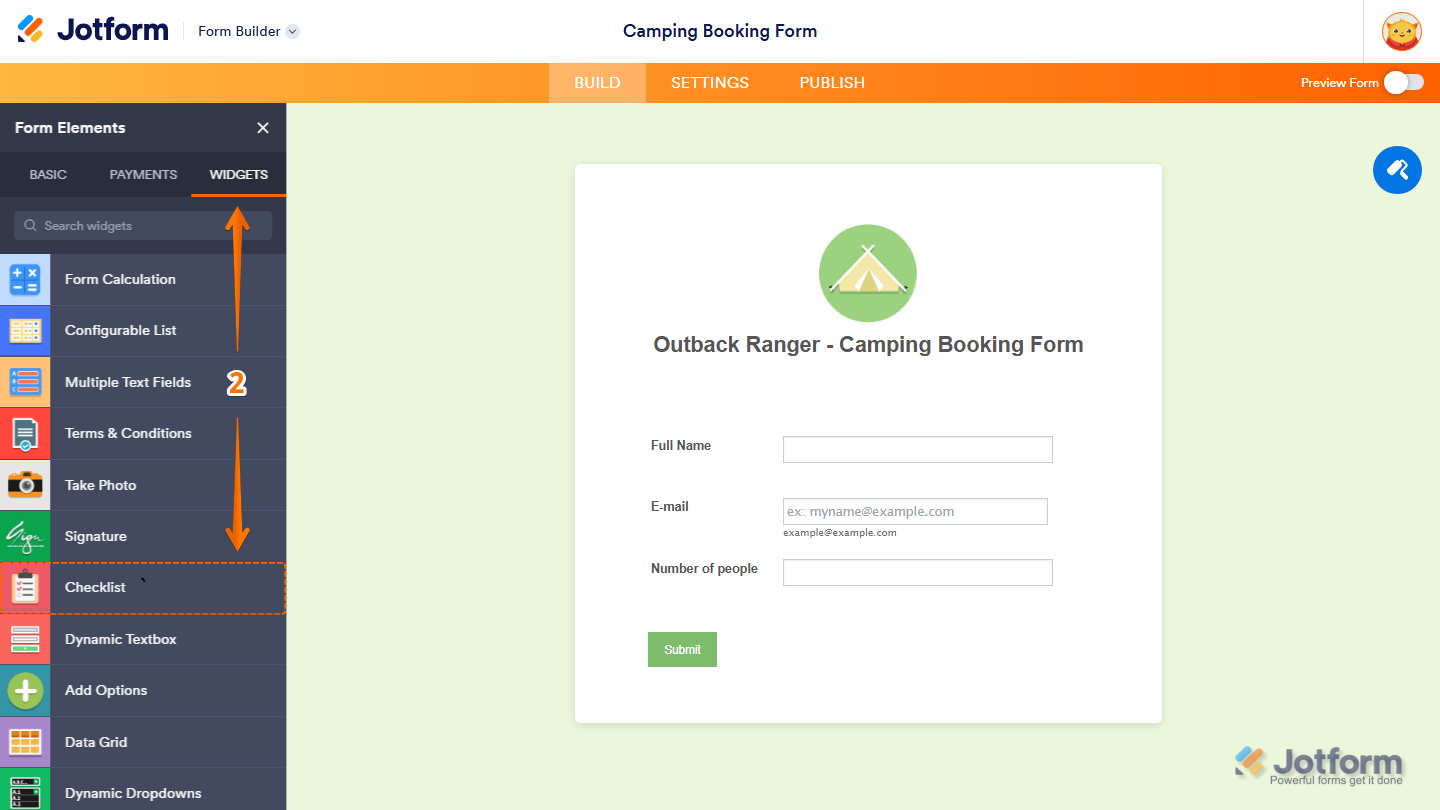Close the Form Elements panel
The image size is (1440, 810).
[x=262, y=128]
